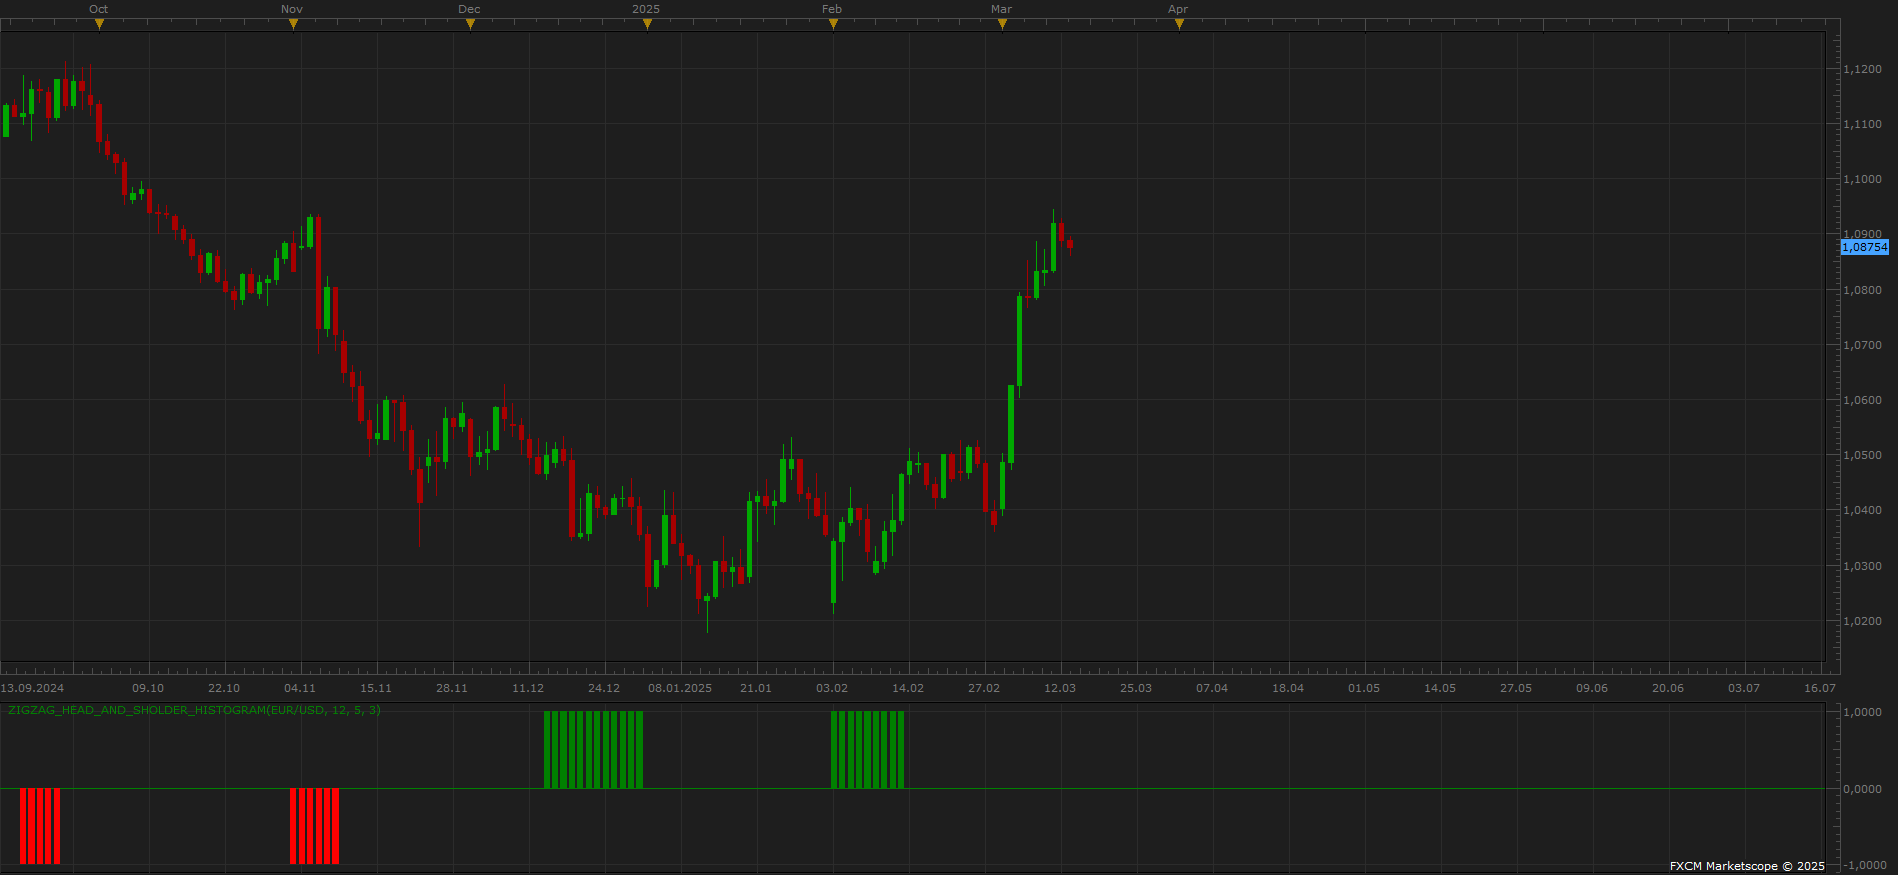Screen dimensions: 1898x875
Task: Click the 13.09.2024 date label
Action: pos(32,688)
